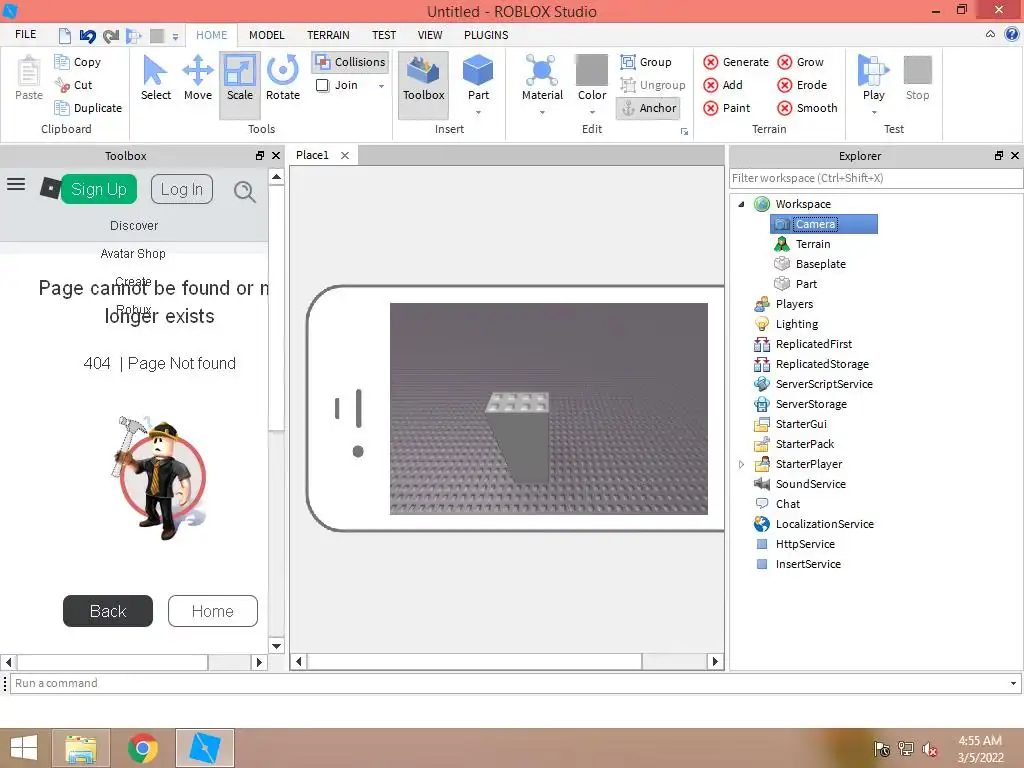Pick a color from the Color swatch
The width and height of the screenshot is (1024, 768).
click(x=592, y=70)
